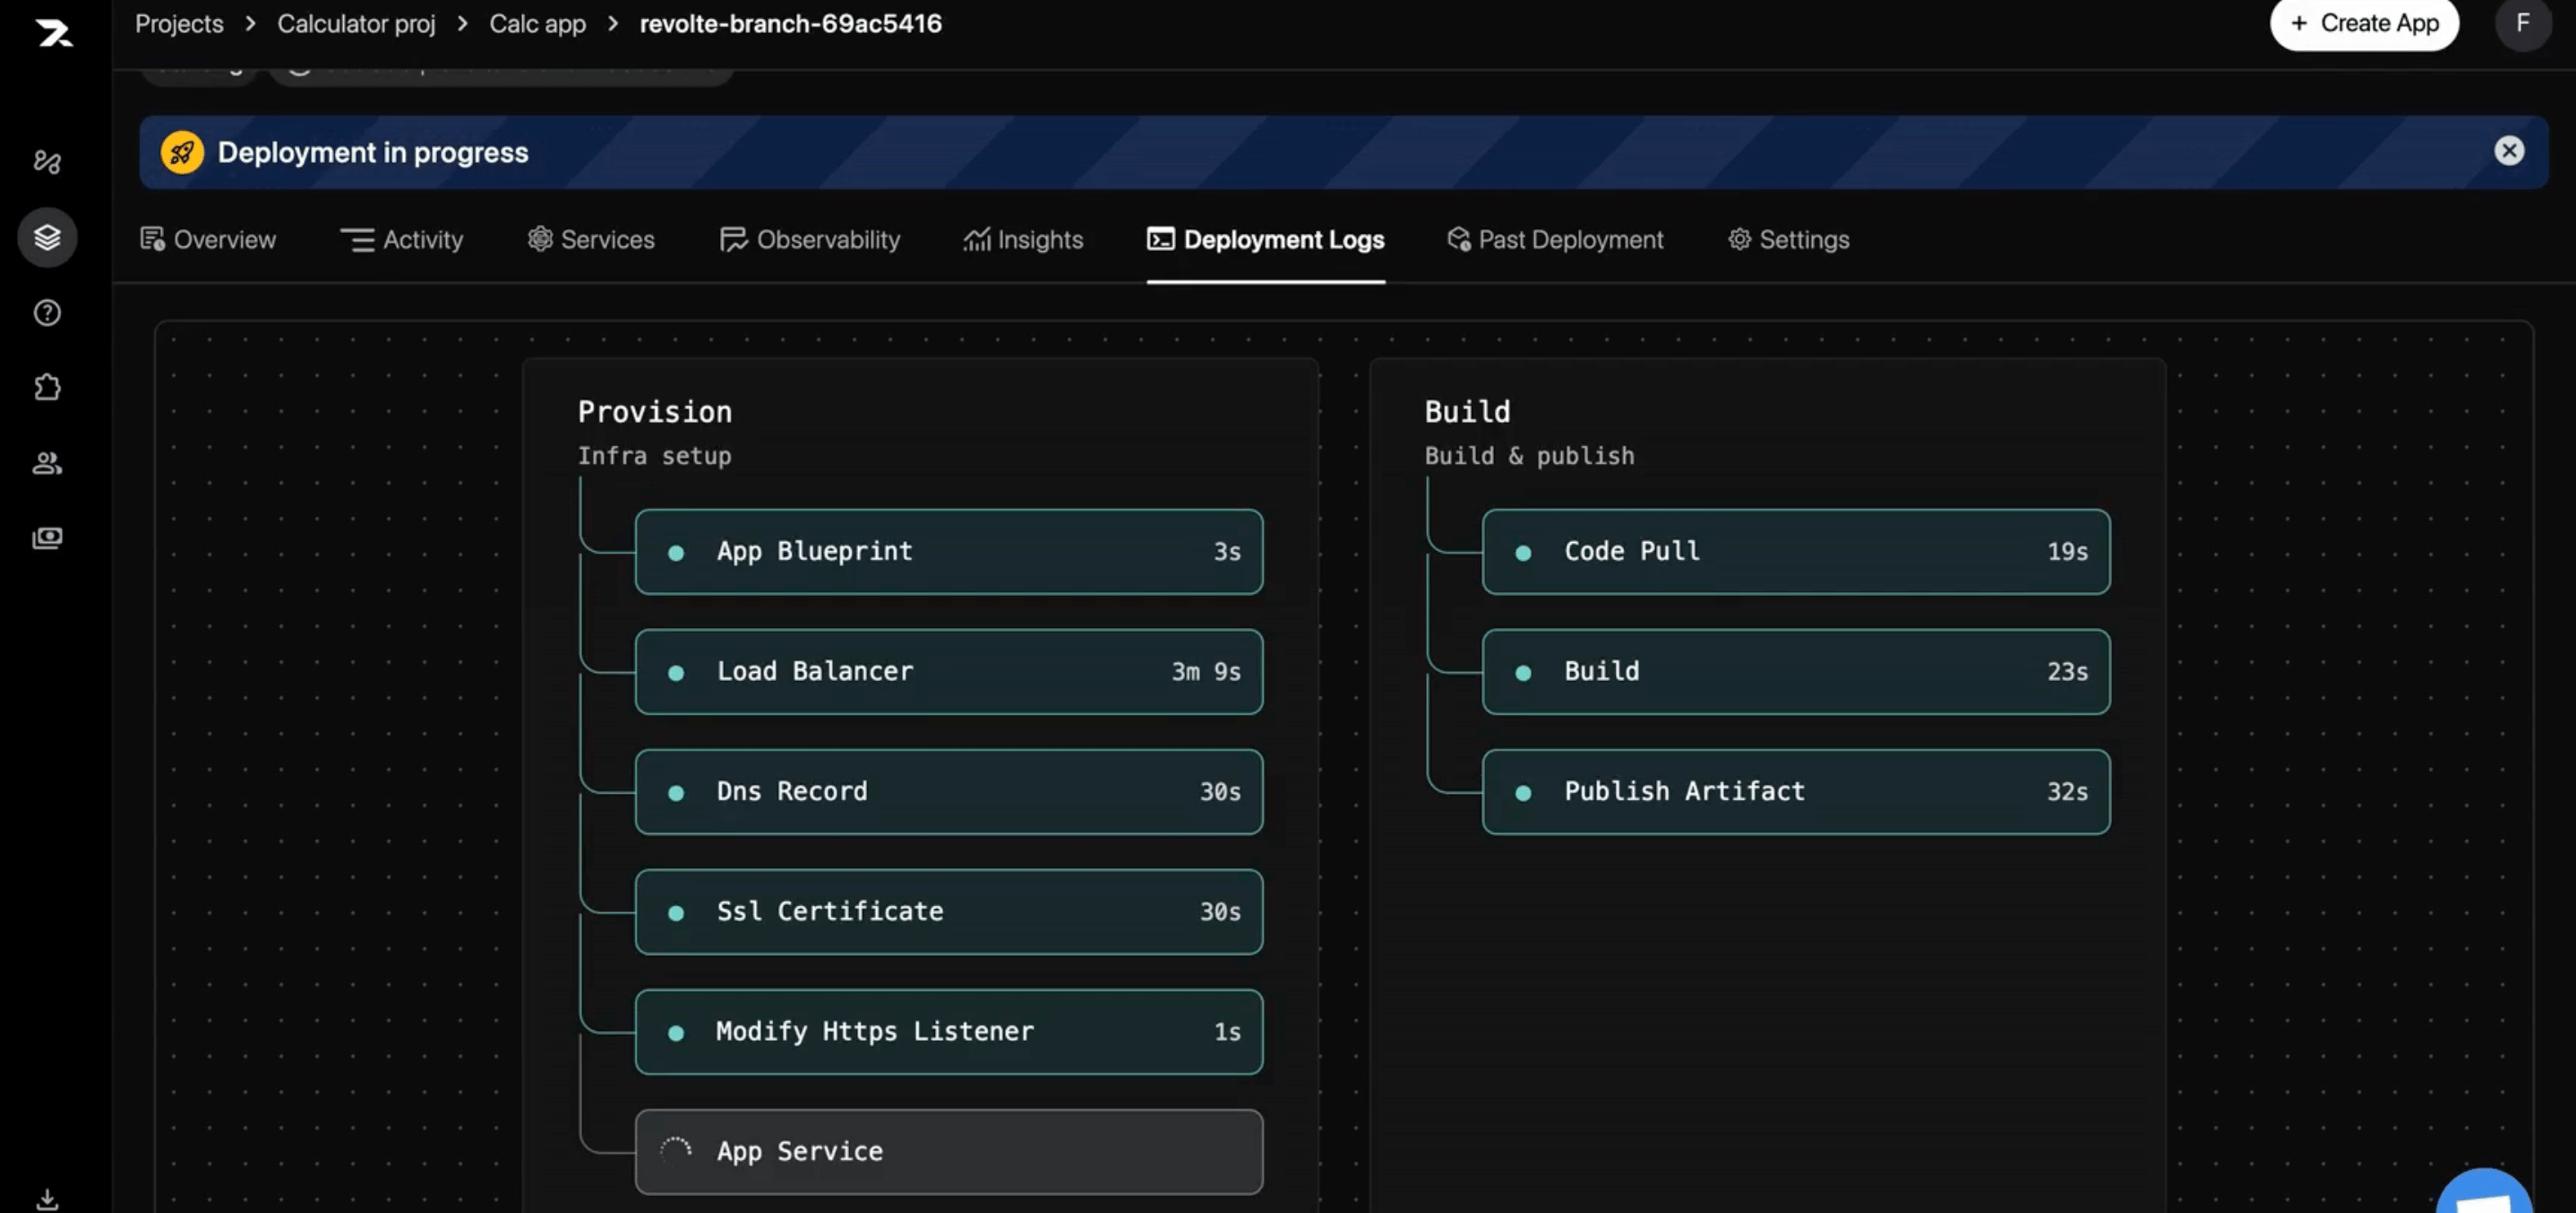Open the App Blueprint step

pos(949,552)
